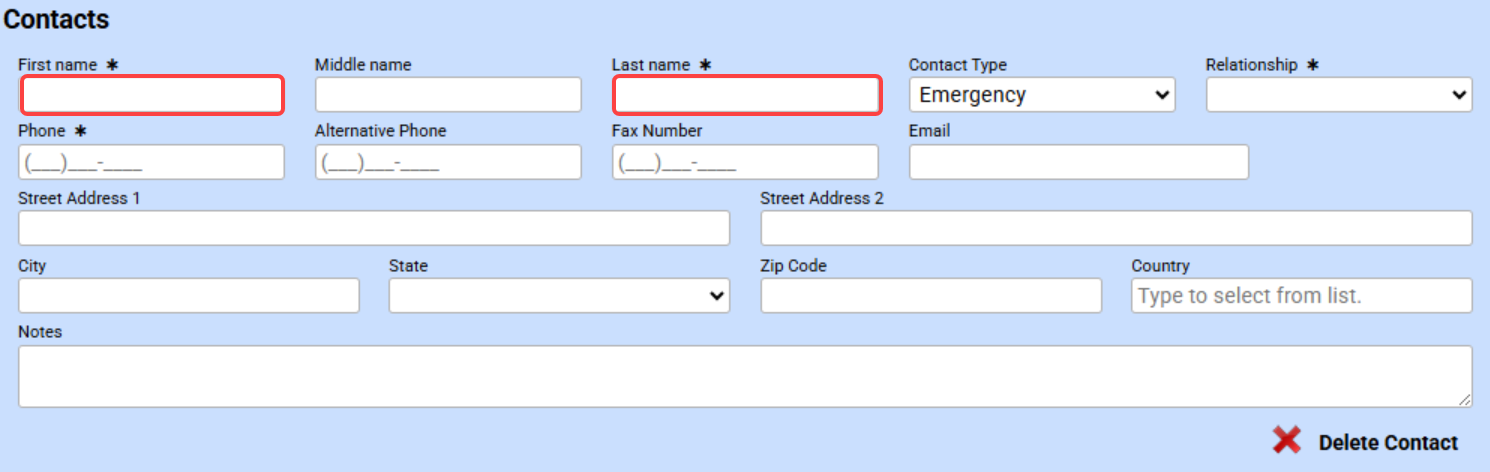Screen dimensions: 1490x472
Task: Click the Country type-to-select field
Action: [x=1301, y=295]
